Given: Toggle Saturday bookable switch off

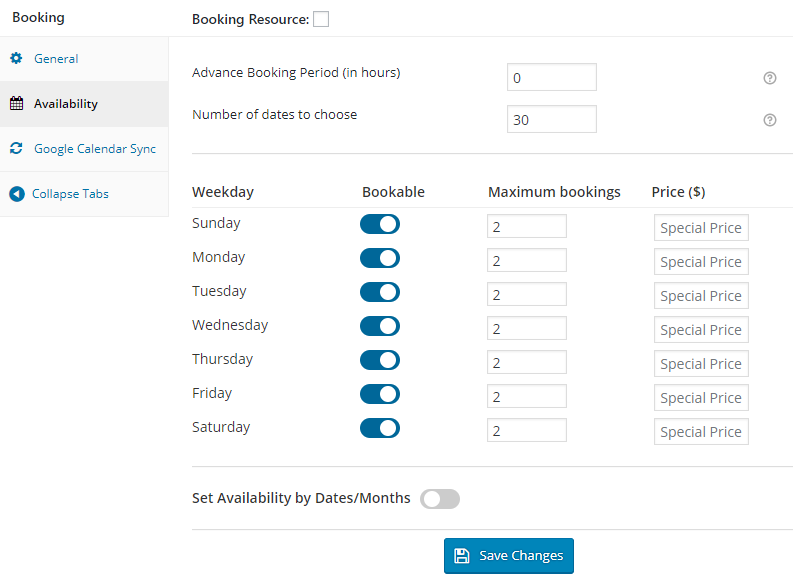Looking at the screenshot, I should click(x=380, y=428).
